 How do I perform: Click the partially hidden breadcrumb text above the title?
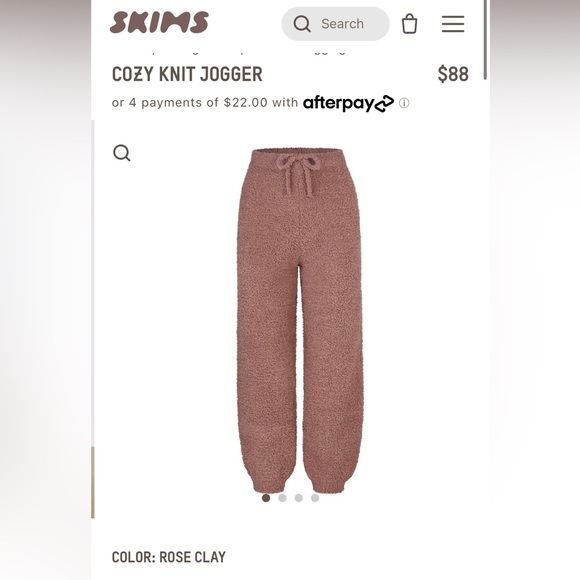tap(229, 52)
